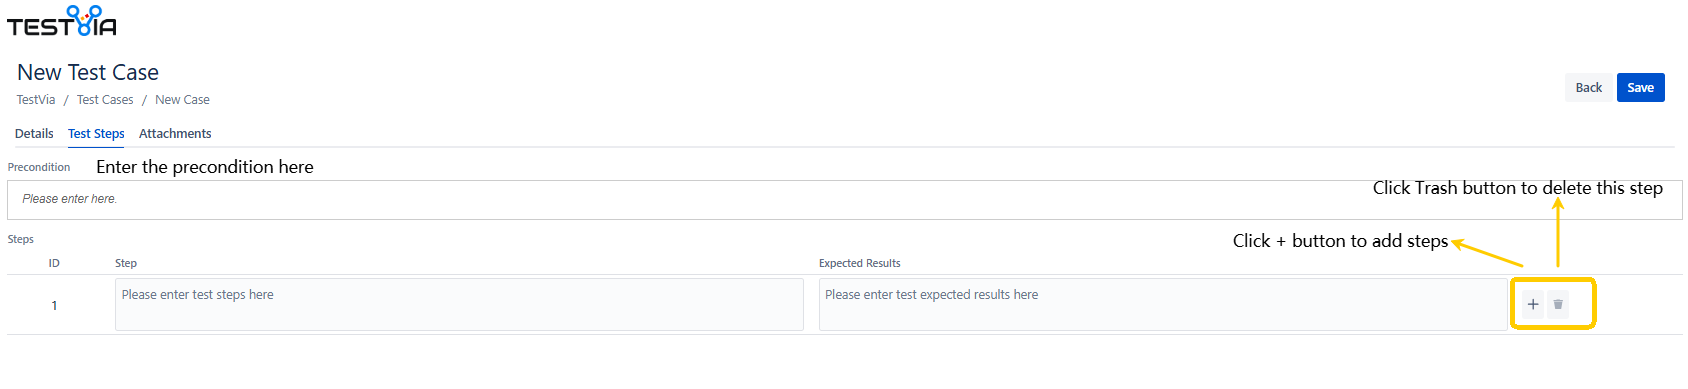Click the New Test Case heading
The width and height of the screenshot is (1688, 389).
88,72
